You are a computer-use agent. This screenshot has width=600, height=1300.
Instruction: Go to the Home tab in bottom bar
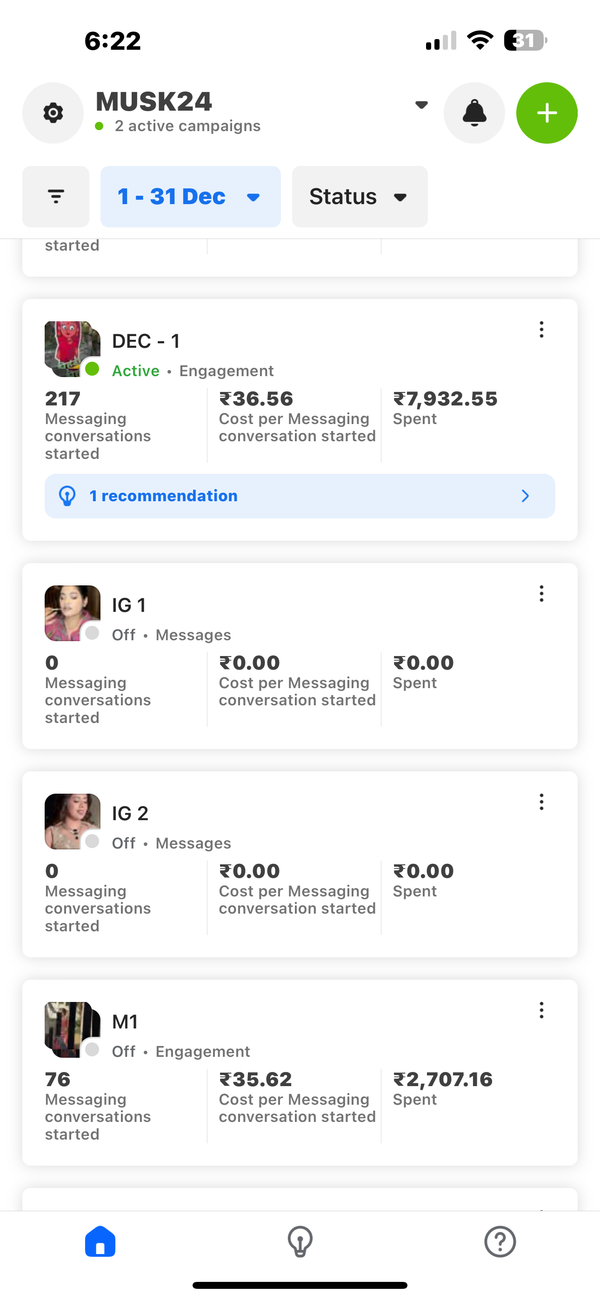(x=100, y=1242)
